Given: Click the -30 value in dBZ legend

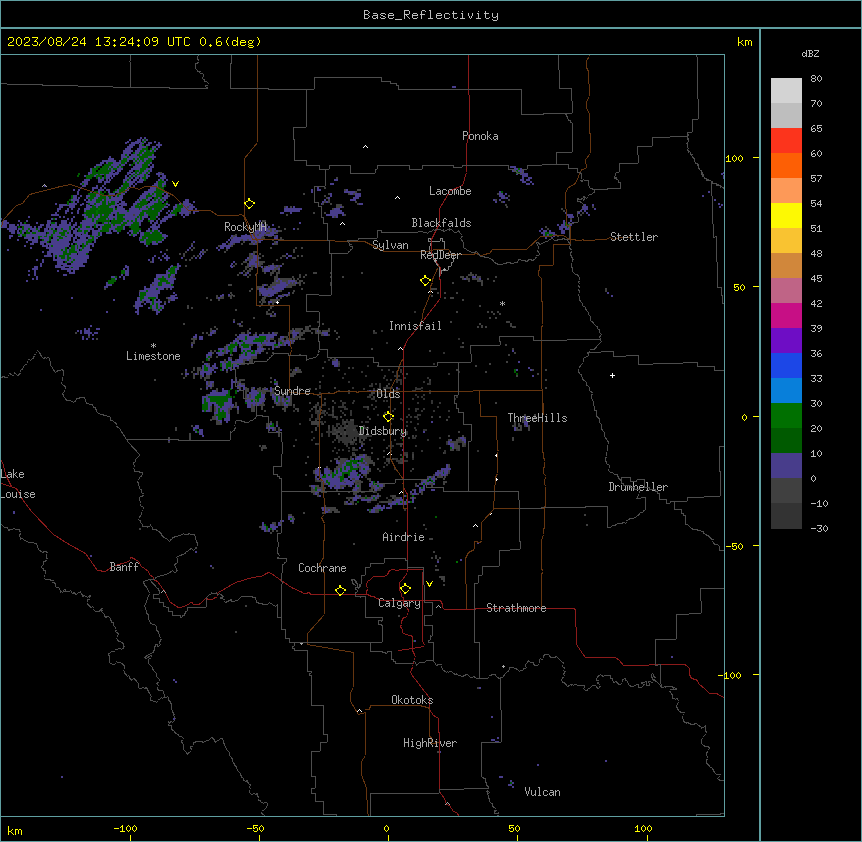Looking at the screenshot, I should (819, 528).
